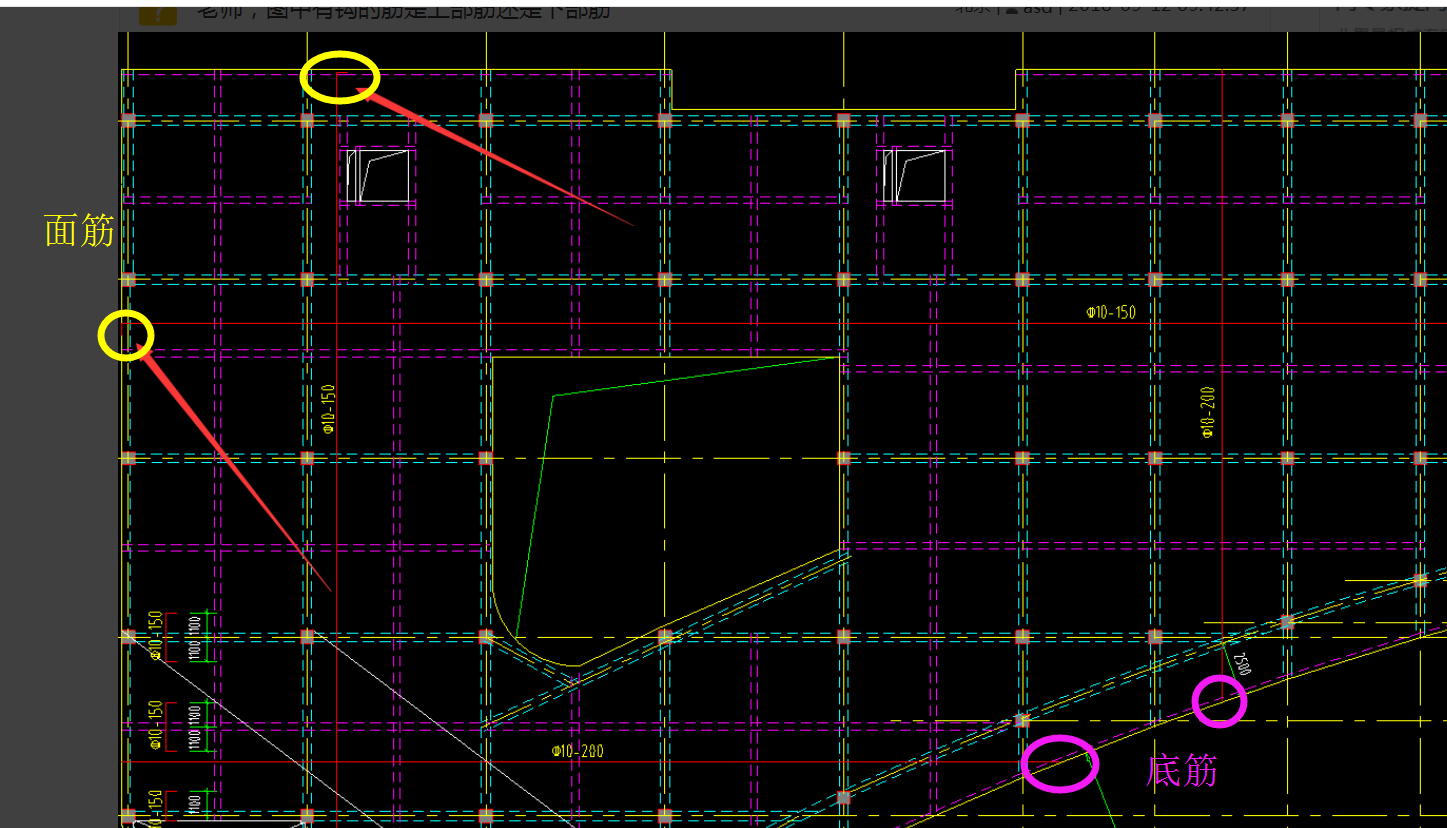
Task: Click the horizontal "Φ10-200" rebar label
Action: tap(577, 751)
